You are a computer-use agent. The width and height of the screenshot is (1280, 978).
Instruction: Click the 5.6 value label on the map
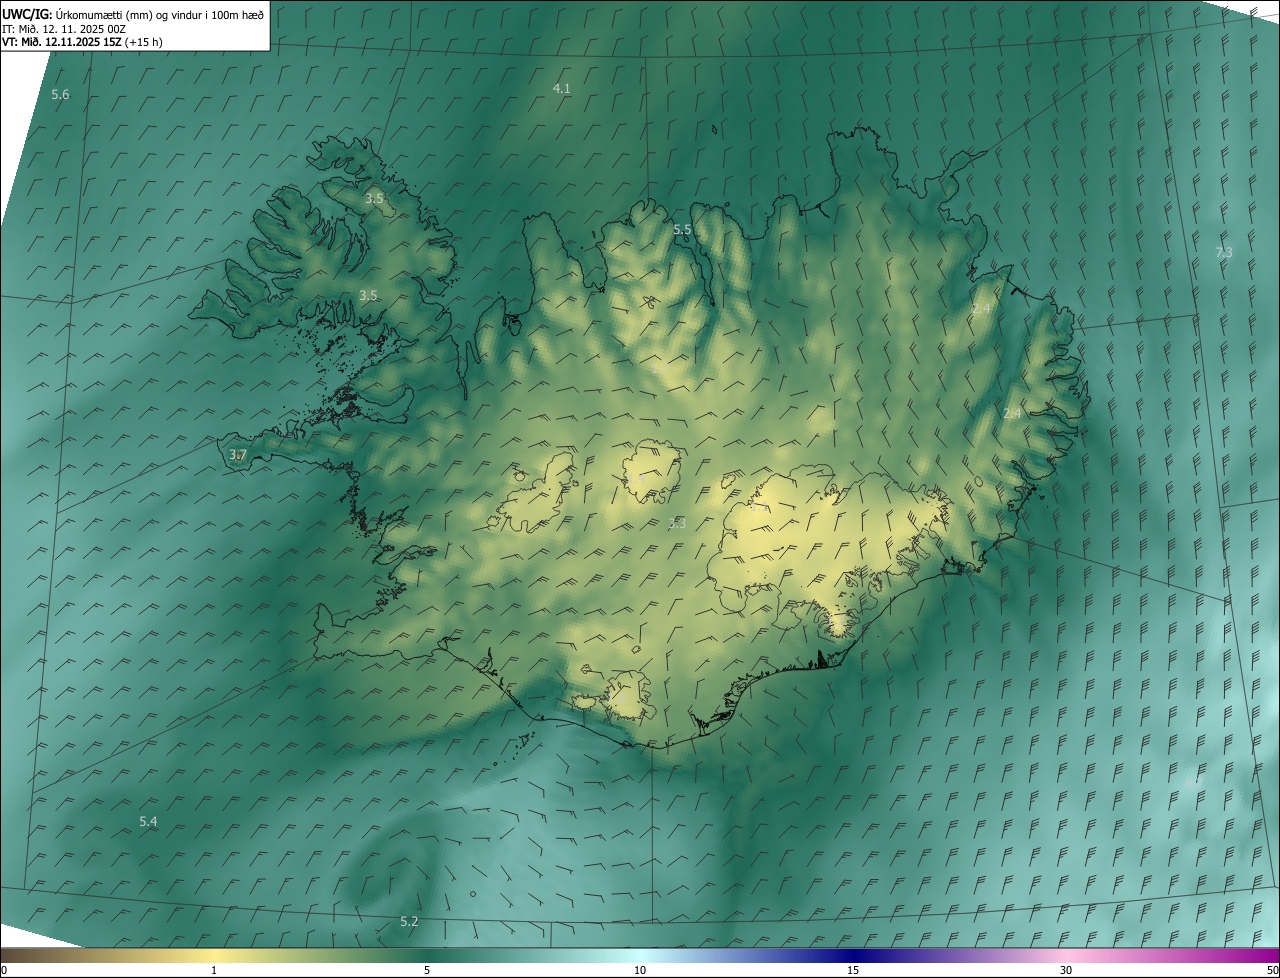[60, 95]
